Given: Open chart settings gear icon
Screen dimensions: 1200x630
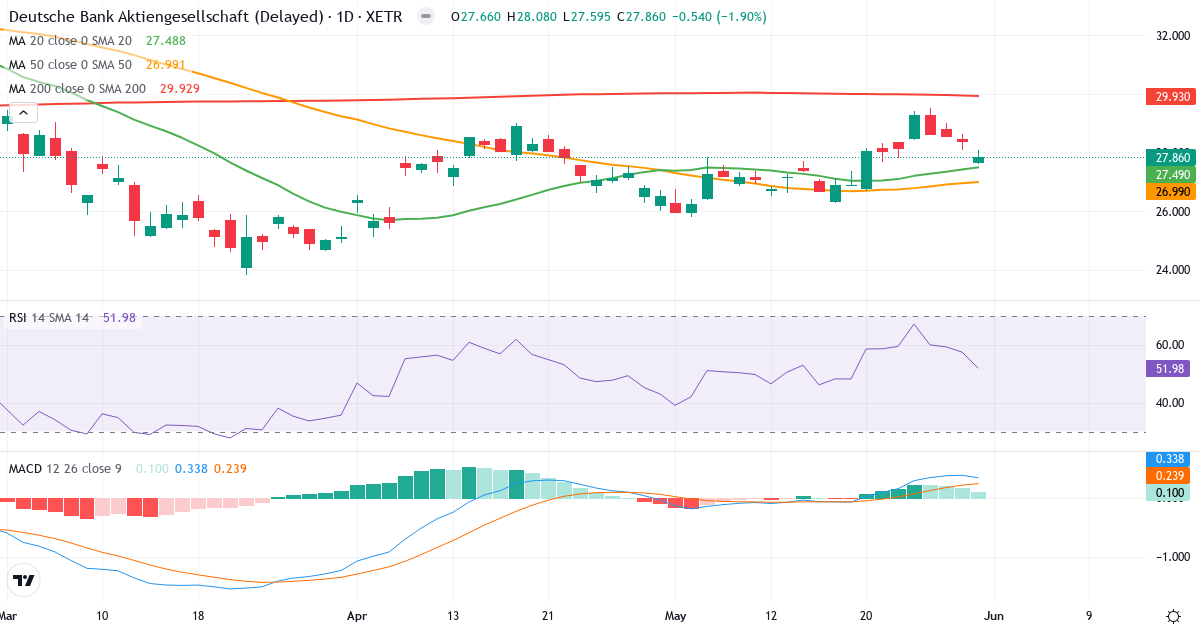Looking at the screenshot, I should [x=1172, y=615].
